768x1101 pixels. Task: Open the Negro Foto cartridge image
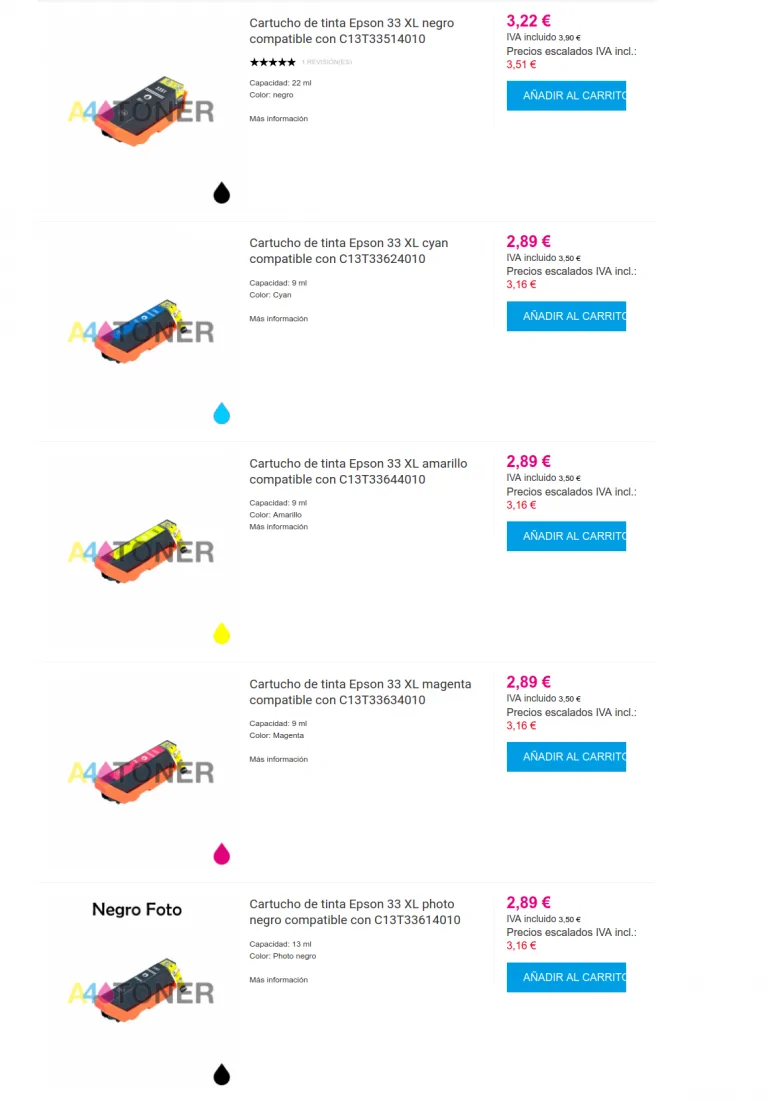tap(141, 990)
